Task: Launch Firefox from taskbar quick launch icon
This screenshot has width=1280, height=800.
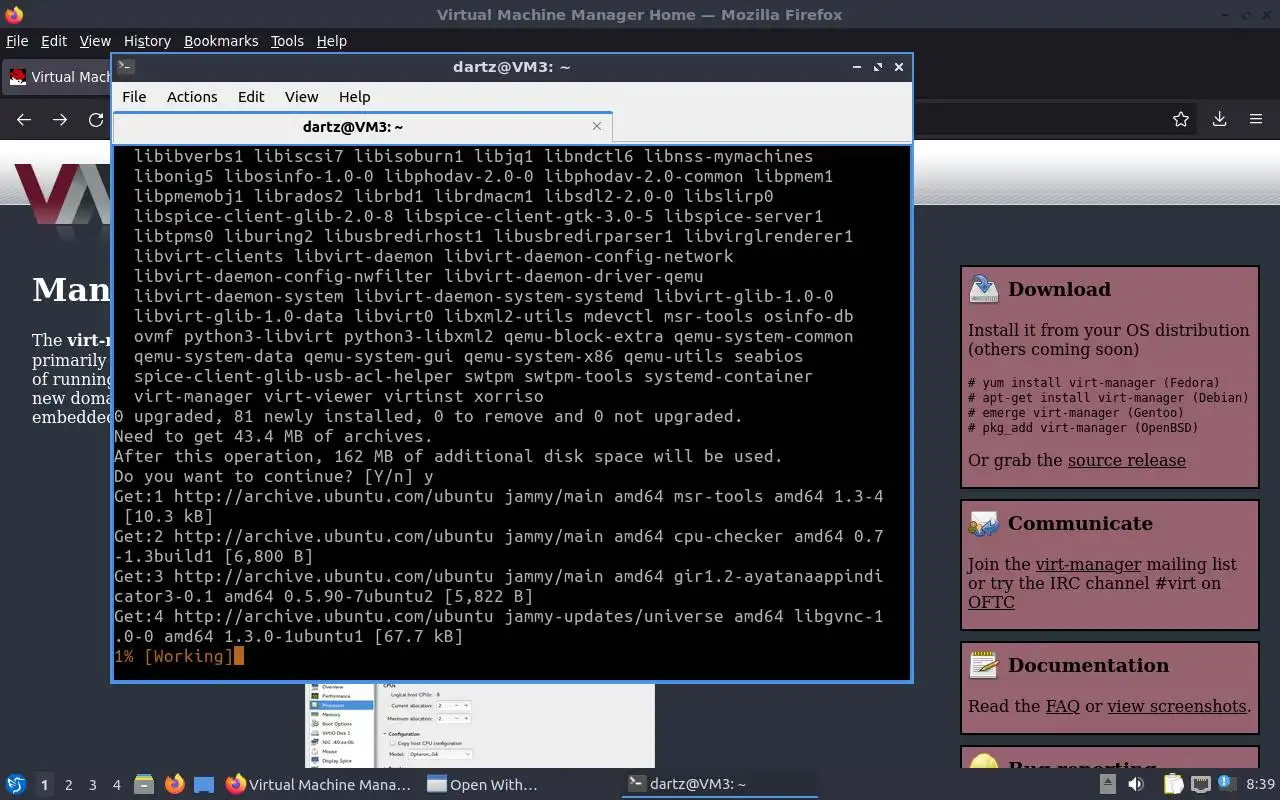Action: (174, 785)
